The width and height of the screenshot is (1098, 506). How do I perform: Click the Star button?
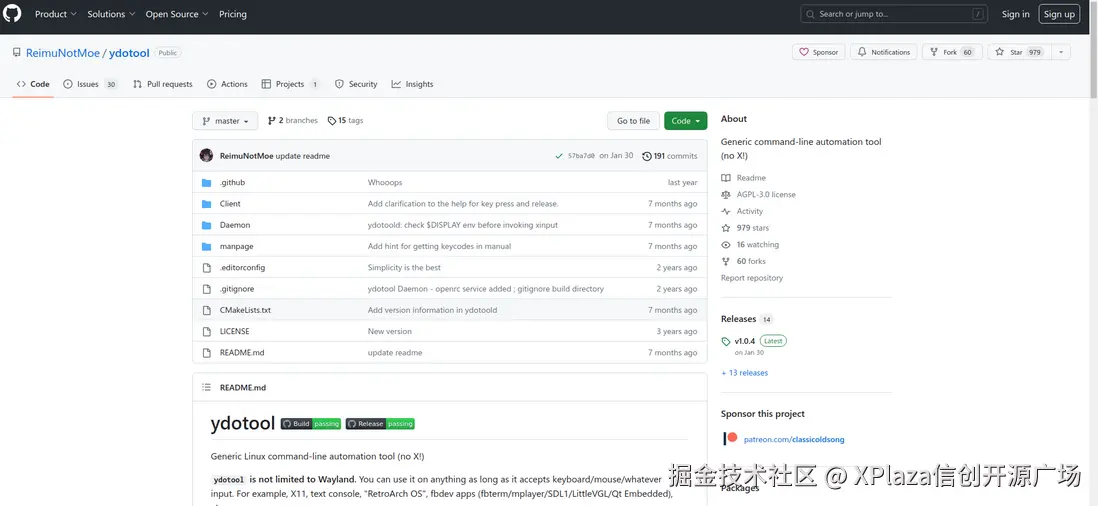point(1019,52)
